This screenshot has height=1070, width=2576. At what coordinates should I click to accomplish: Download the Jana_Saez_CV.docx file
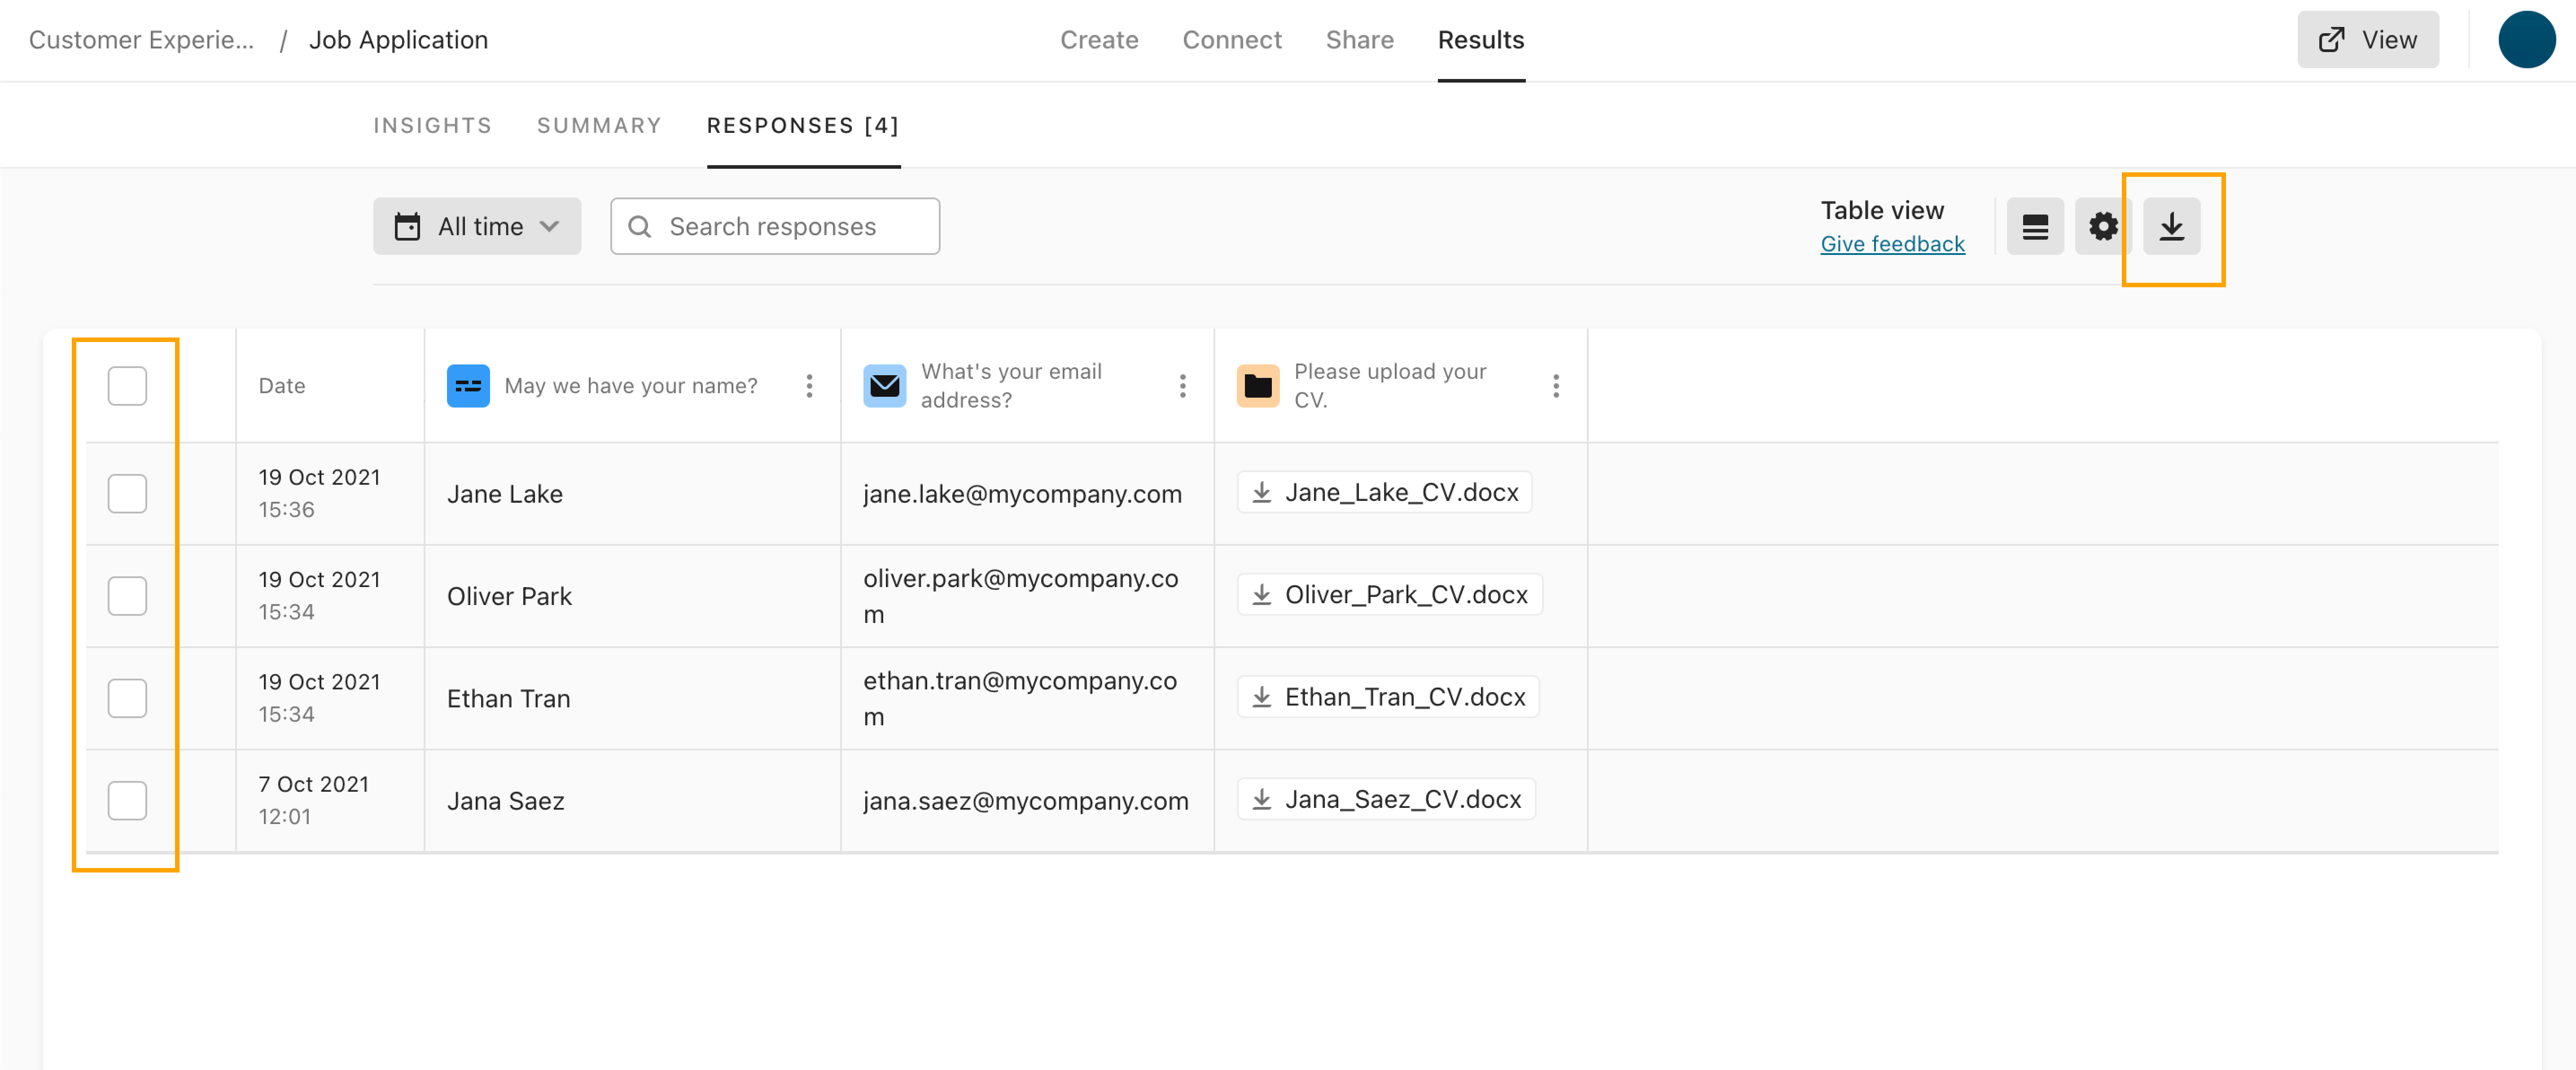click(1385, 799)
